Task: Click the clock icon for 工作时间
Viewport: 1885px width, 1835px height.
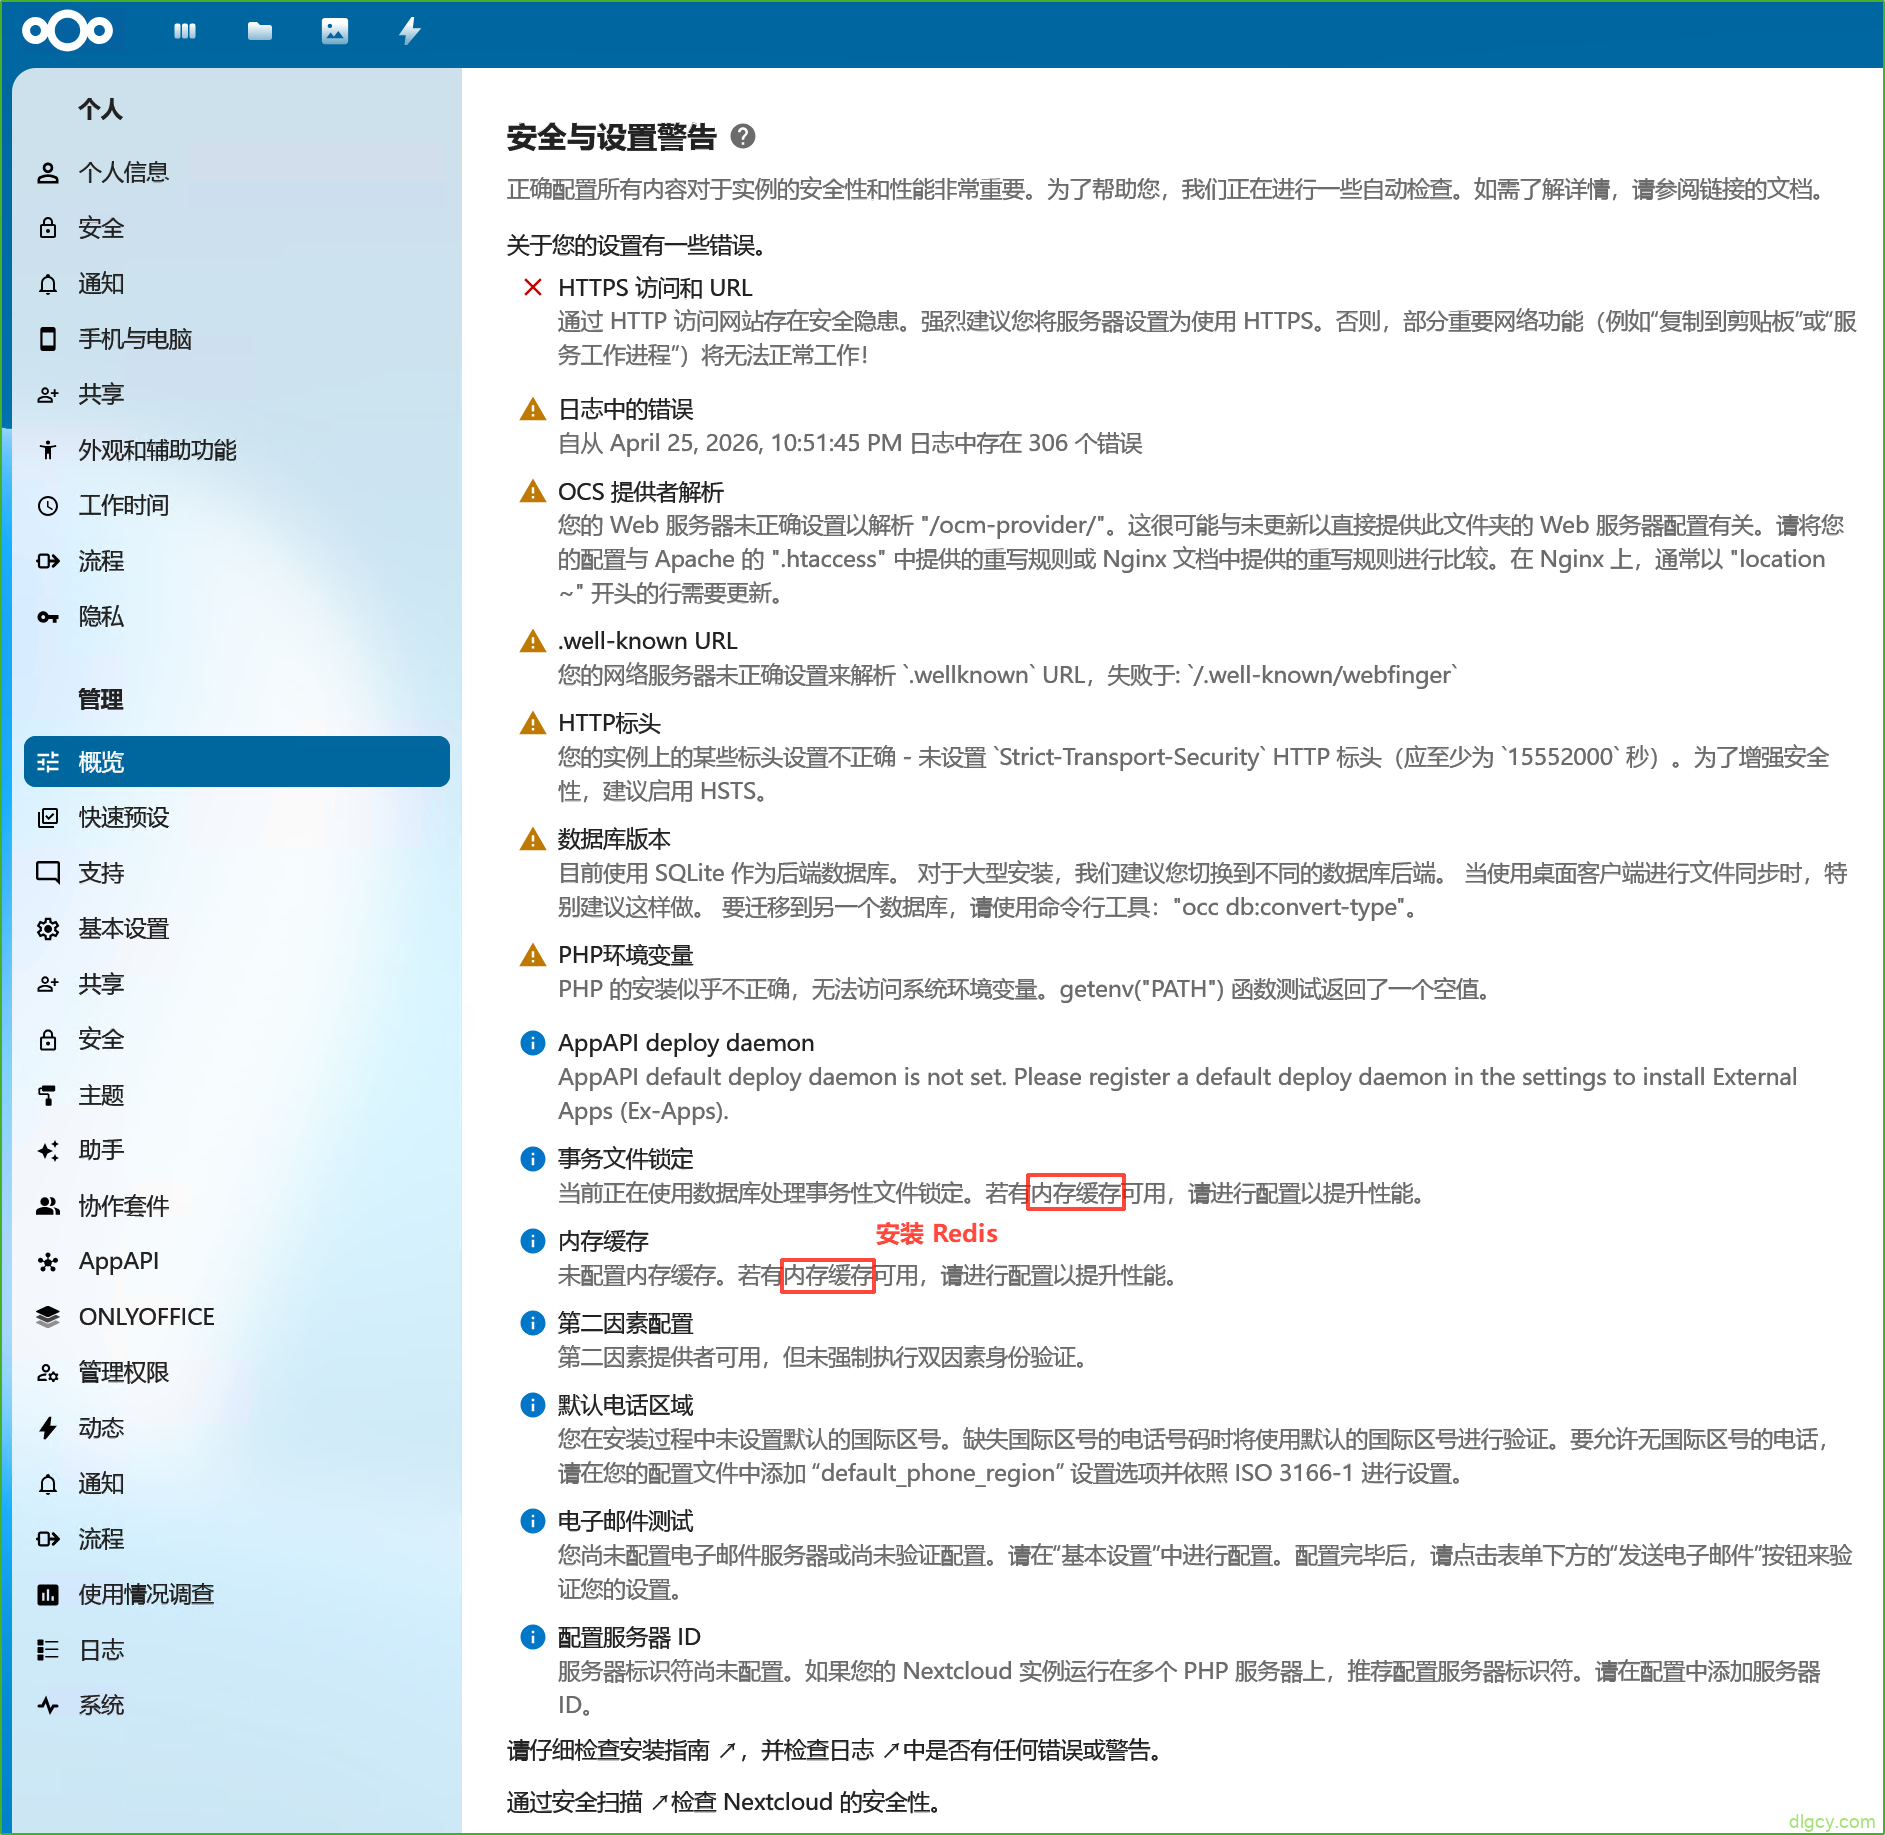Action: (48, 506)
